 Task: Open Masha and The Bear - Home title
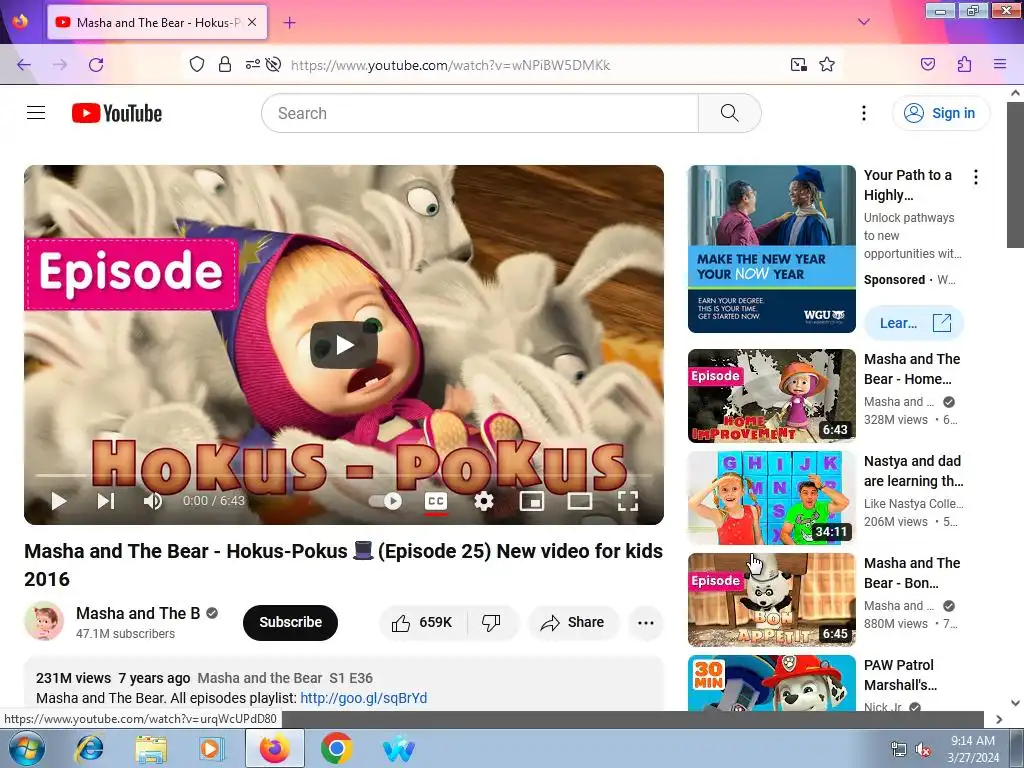coord(912,369)
